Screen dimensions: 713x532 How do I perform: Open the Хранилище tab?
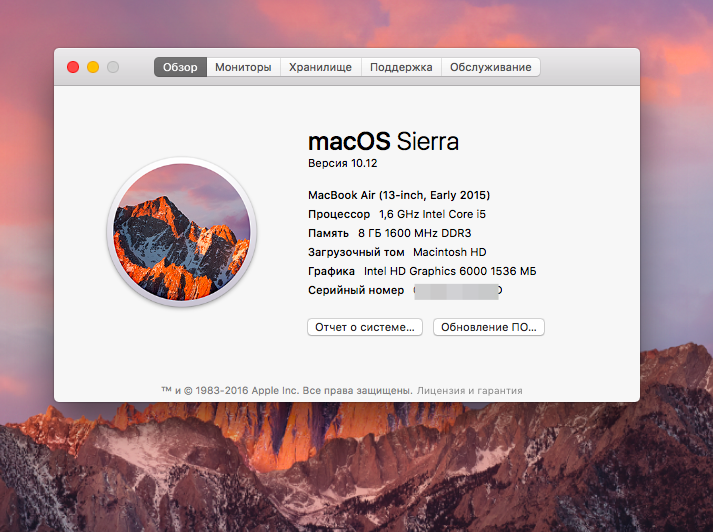pos(321,67)
